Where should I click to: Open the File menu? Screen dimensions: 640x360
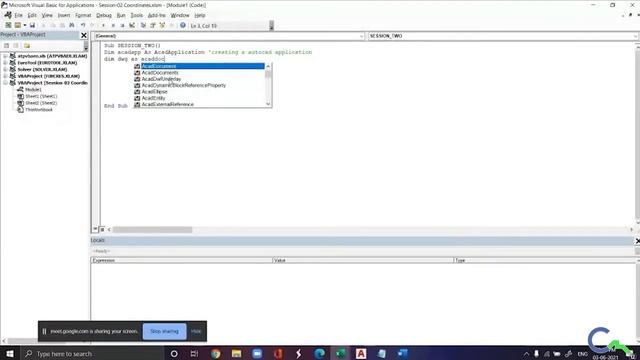coord(18,15)
